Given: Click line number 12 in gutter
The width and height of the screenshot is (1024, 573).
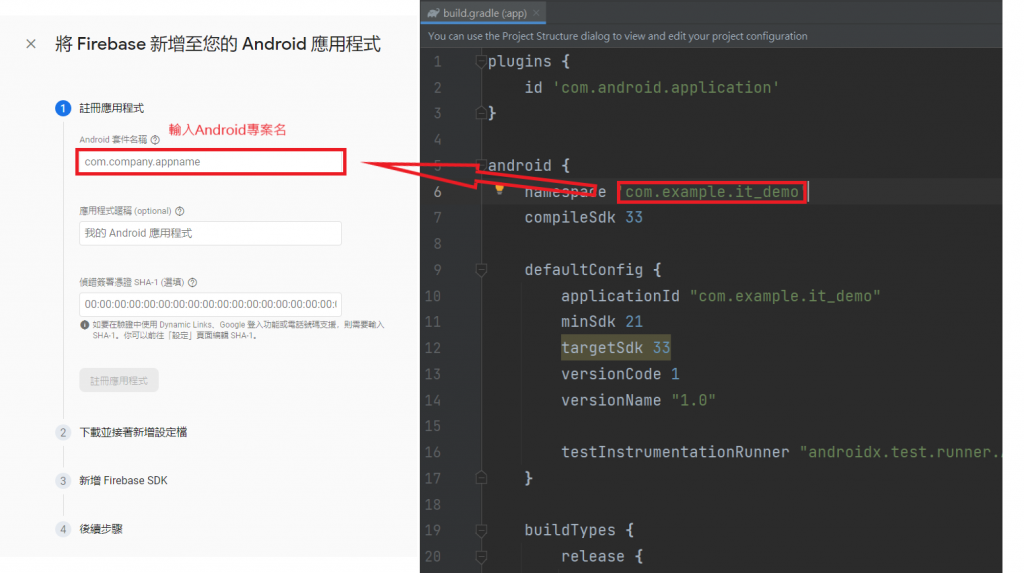Looking at the screenshot, I should [x=432, y=348].
